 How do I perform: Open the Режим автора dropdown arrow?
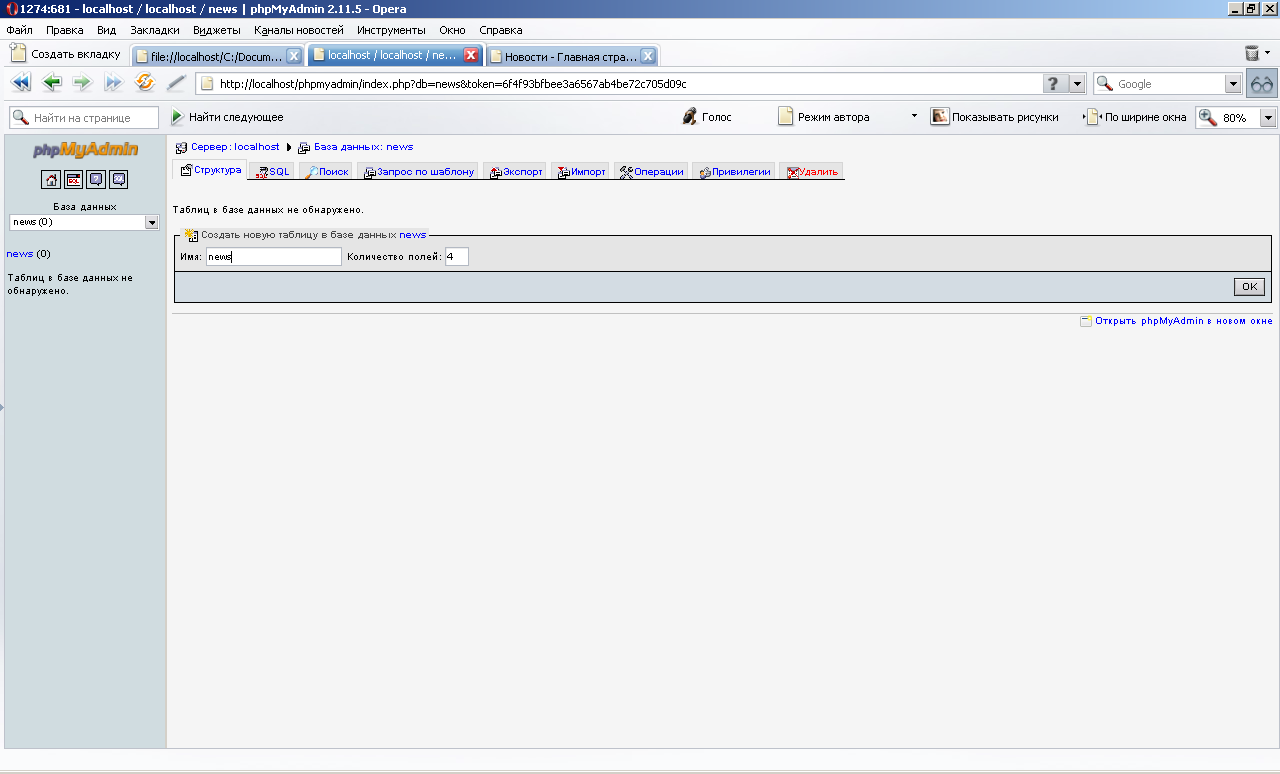[914, 116]
